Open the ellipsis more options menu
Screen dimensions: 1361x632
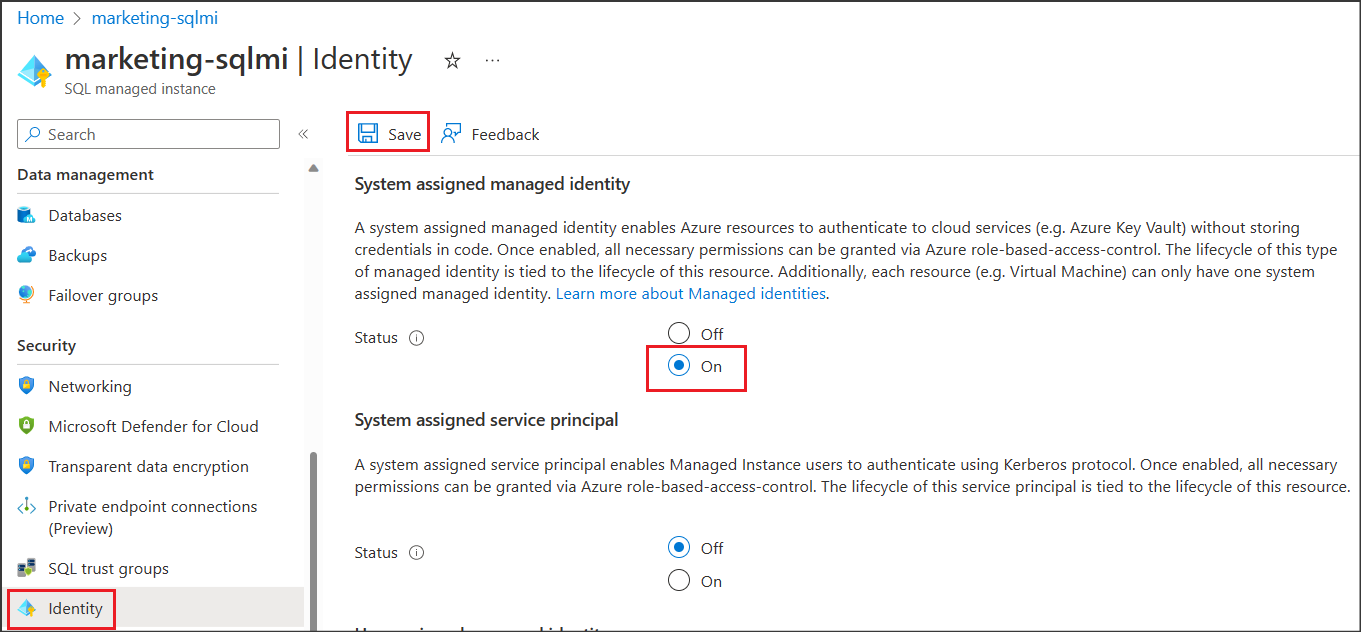tap(492, 61)
